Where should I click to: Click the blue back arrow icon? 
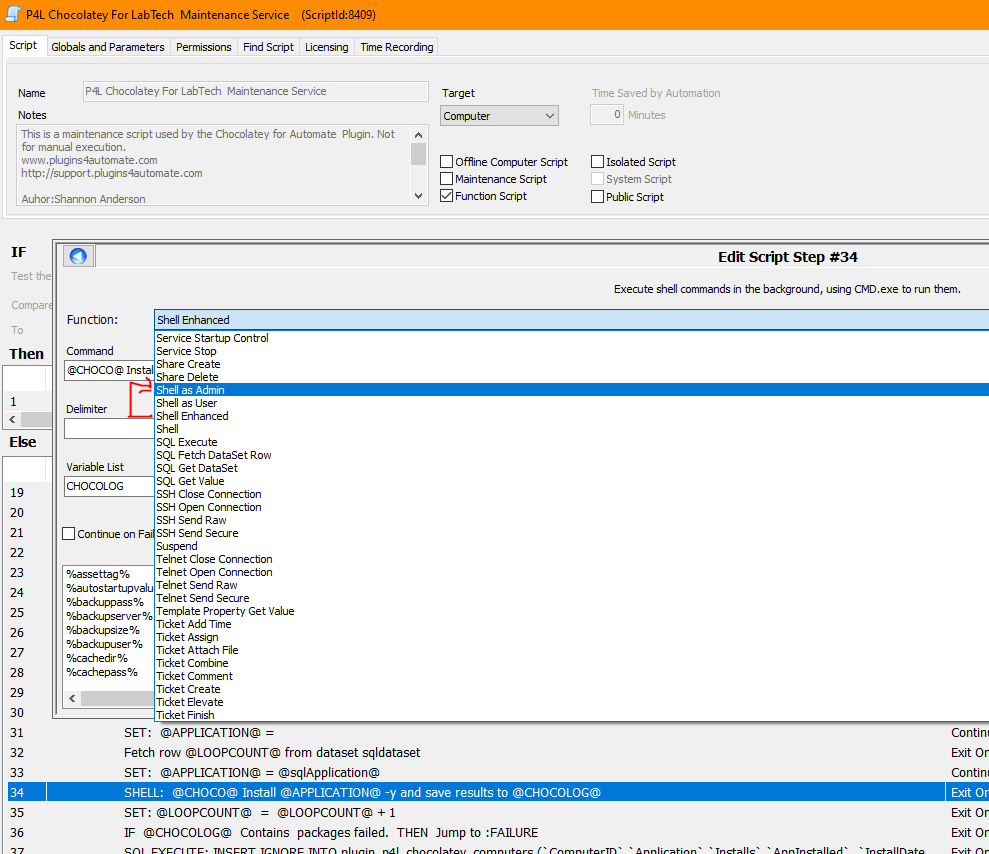point(78,256)
